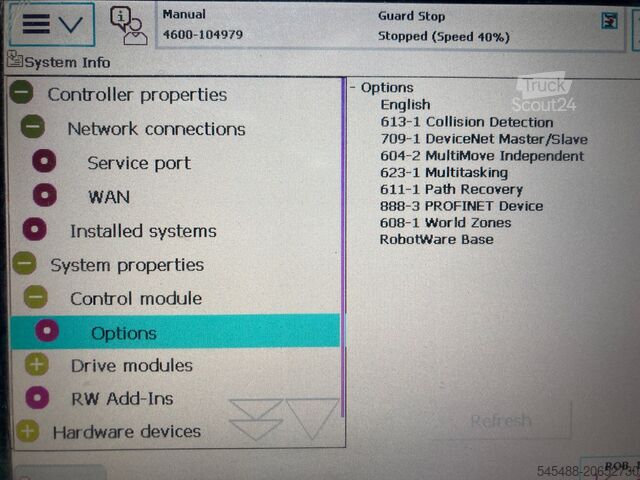The height and width of the screenshot is (480, 640).
Task: Collapse the Controller properties node
Action: (x=22, y=92)
